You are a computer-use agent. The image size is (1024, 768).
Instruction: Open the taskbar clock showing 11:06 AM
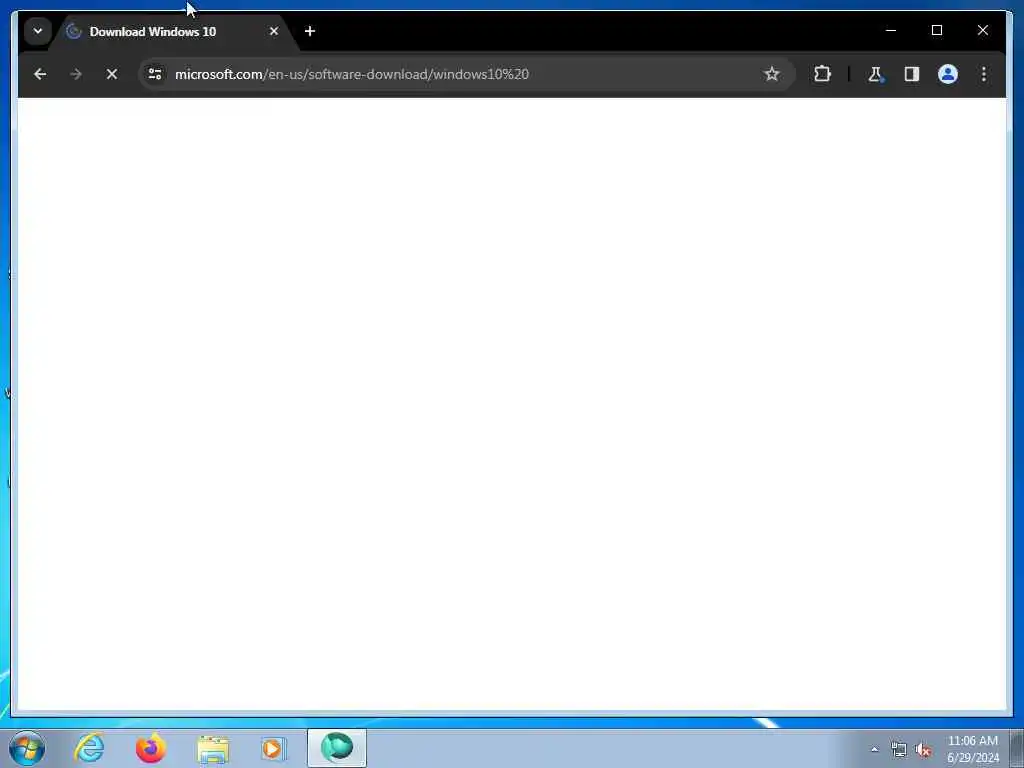(972, 749)
